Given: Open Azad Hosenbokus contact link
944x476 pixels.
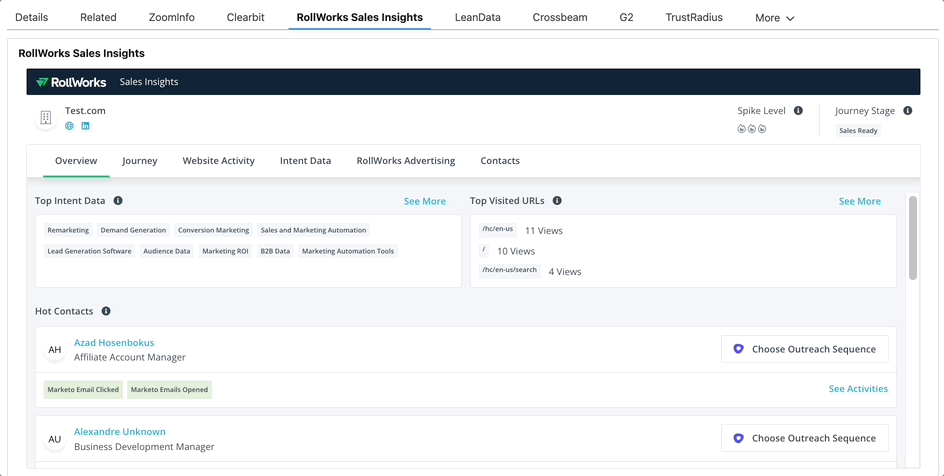Looking at the screenshot, I should pos(114,343).
